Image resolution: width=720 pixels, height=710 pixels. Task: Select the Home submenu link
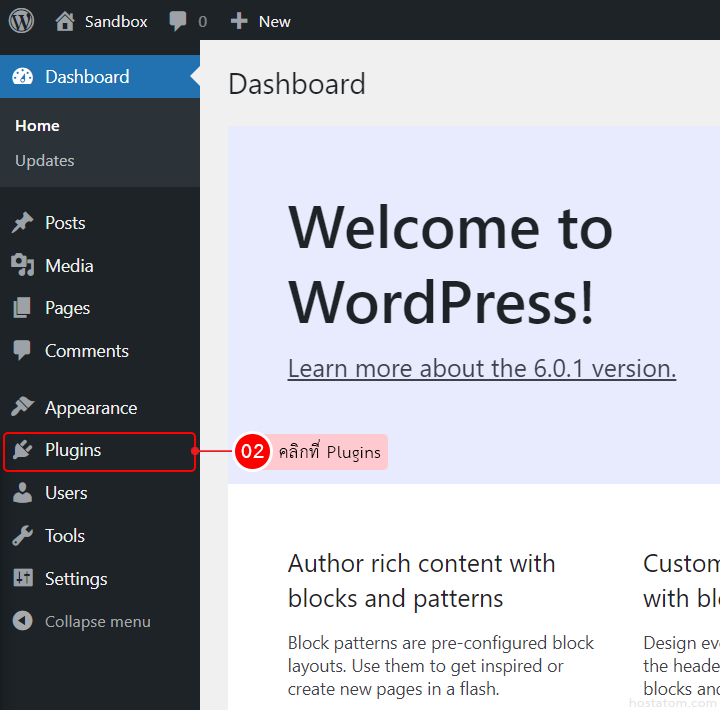click(x=37, y=126)
